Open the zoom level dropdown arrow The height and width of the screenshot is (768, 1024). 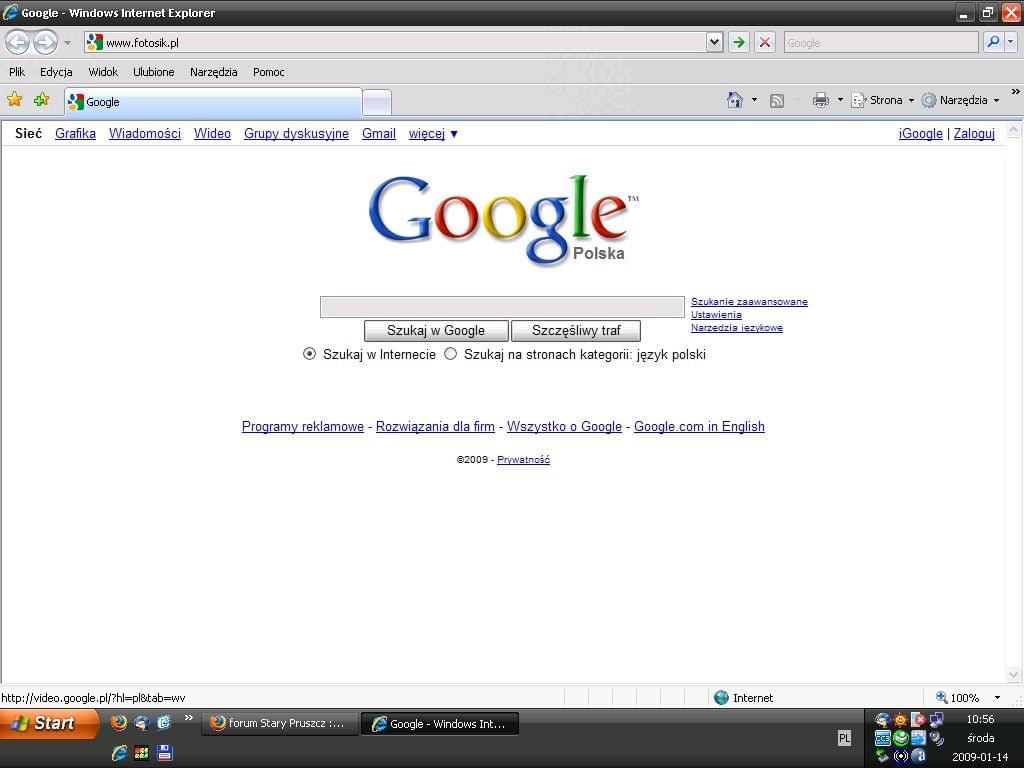point(997,697)
